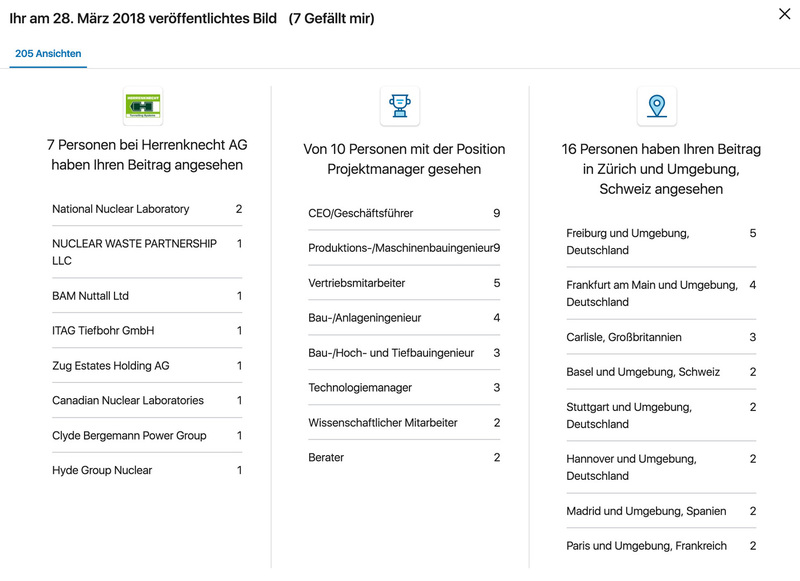Click the location pin icon
Screen dimensions: 800x581
[x=657, y=105]
